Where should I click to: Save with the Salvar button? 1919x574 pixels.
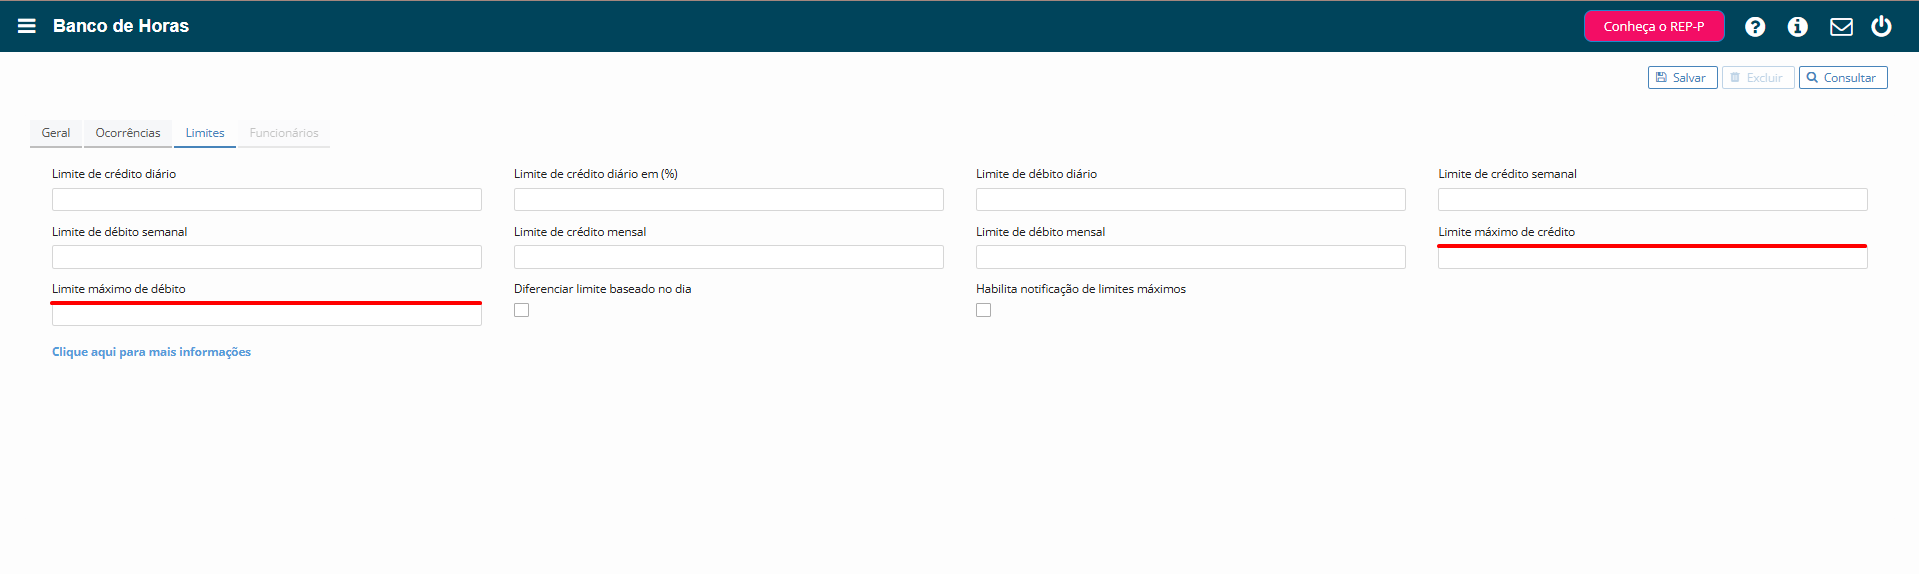tap(1682, 78)
